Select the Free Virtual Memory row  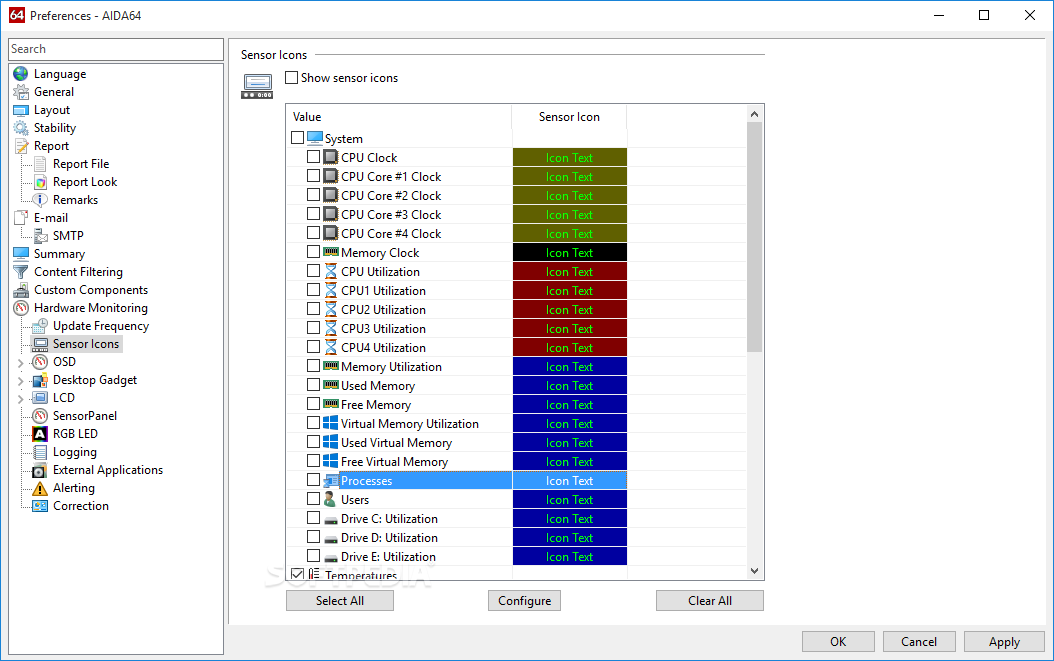(x=394, y=462)
